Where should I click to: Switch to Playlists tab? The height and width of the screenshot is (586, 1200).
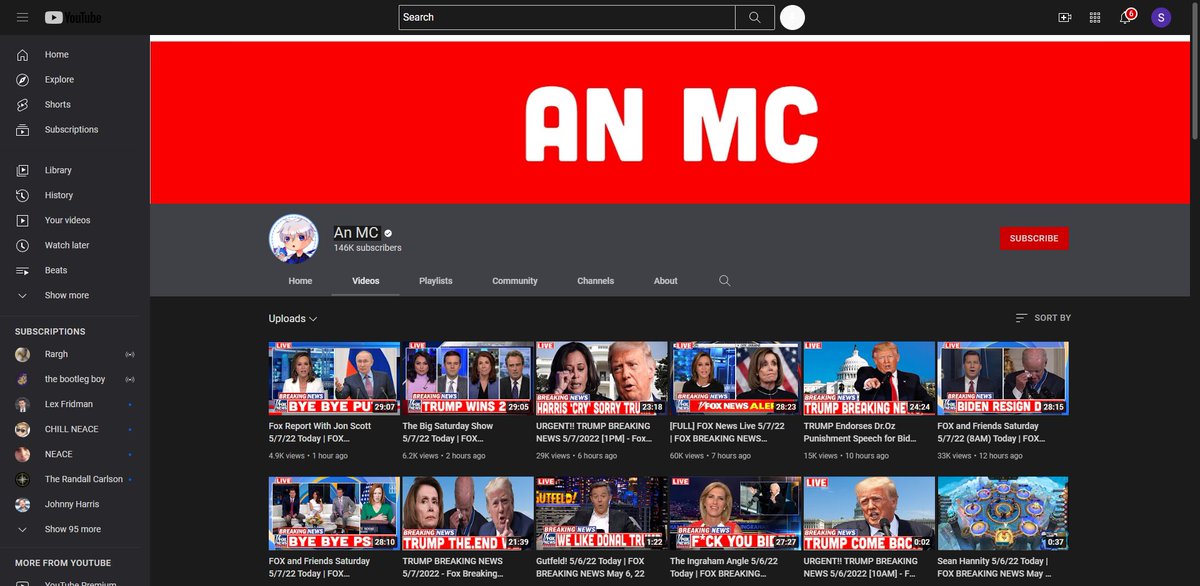436,281
